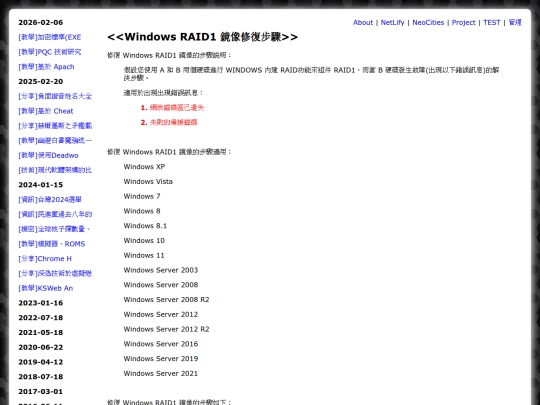540x405 pixels.
Task: Open the NetLify link
Action: (392, 22)
